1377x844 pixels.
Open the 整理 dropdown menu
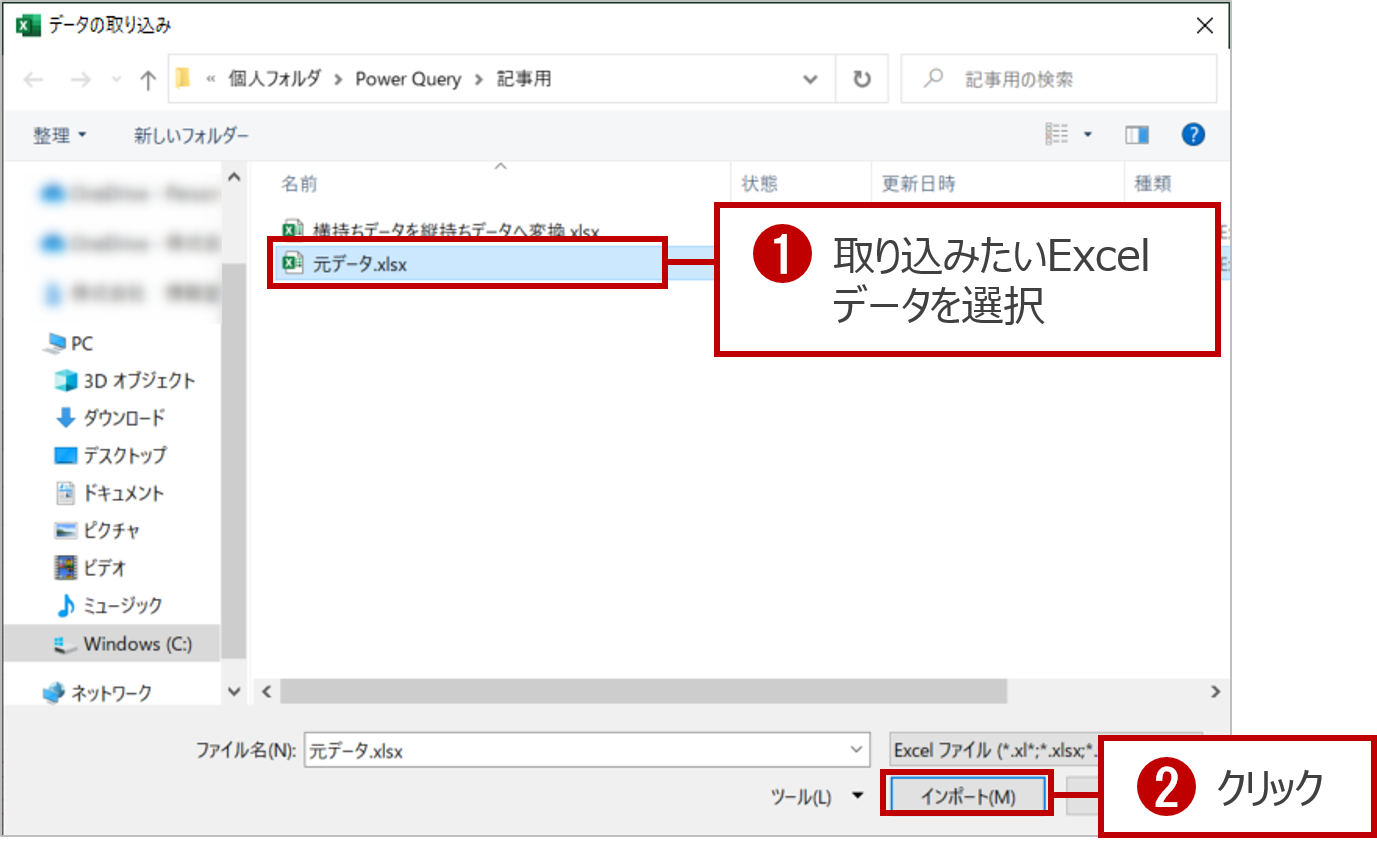click(56, 134)
